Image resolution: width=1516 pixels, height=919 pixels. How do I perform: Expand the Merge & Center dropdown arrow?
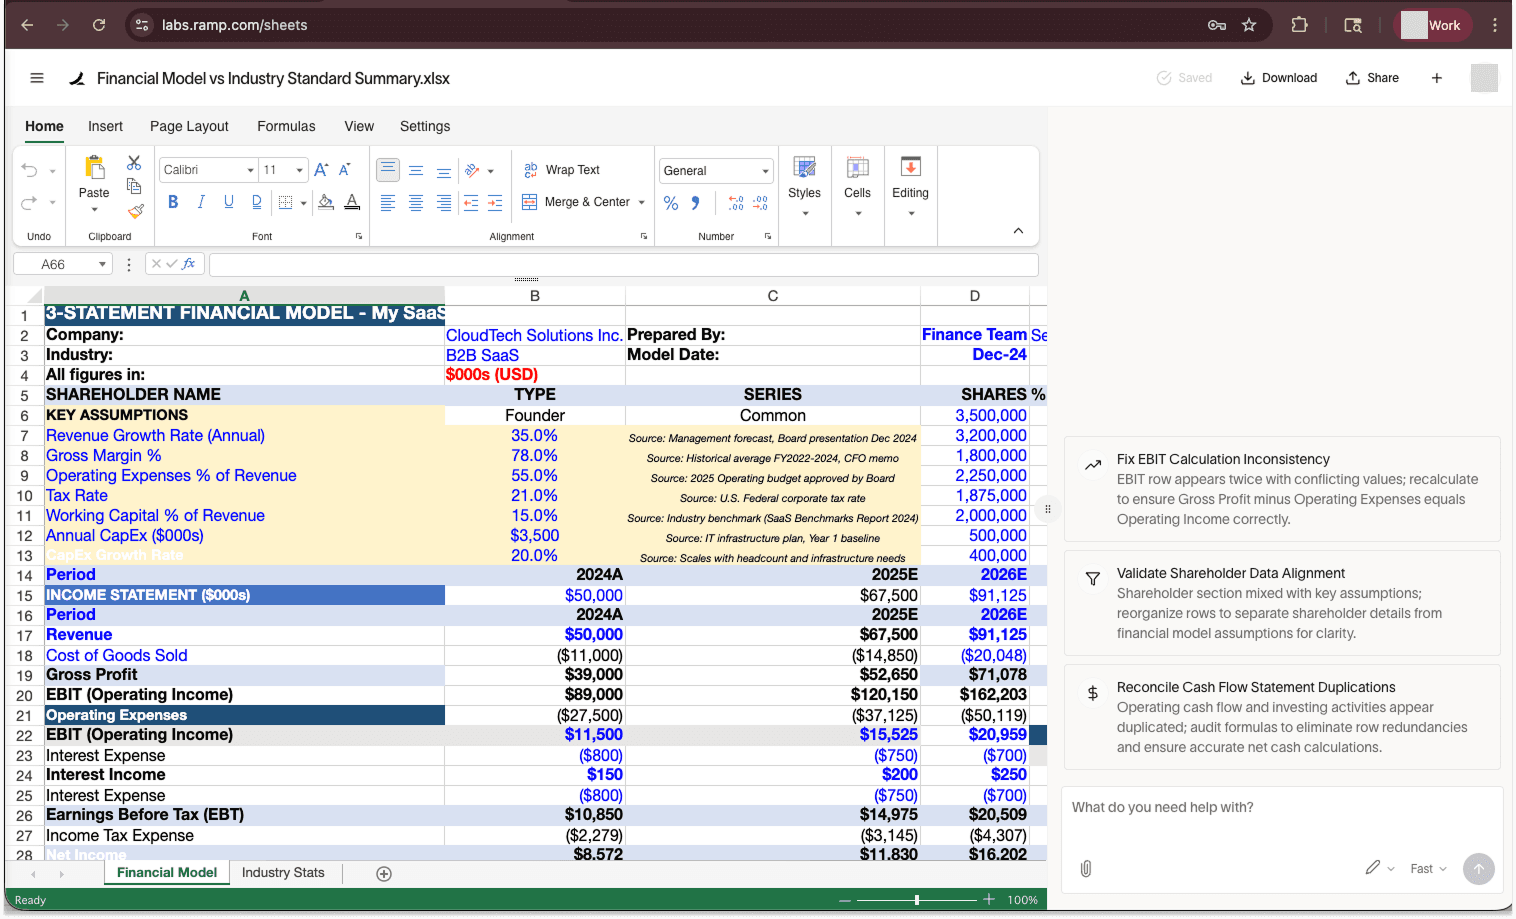(x=640, y=202)
